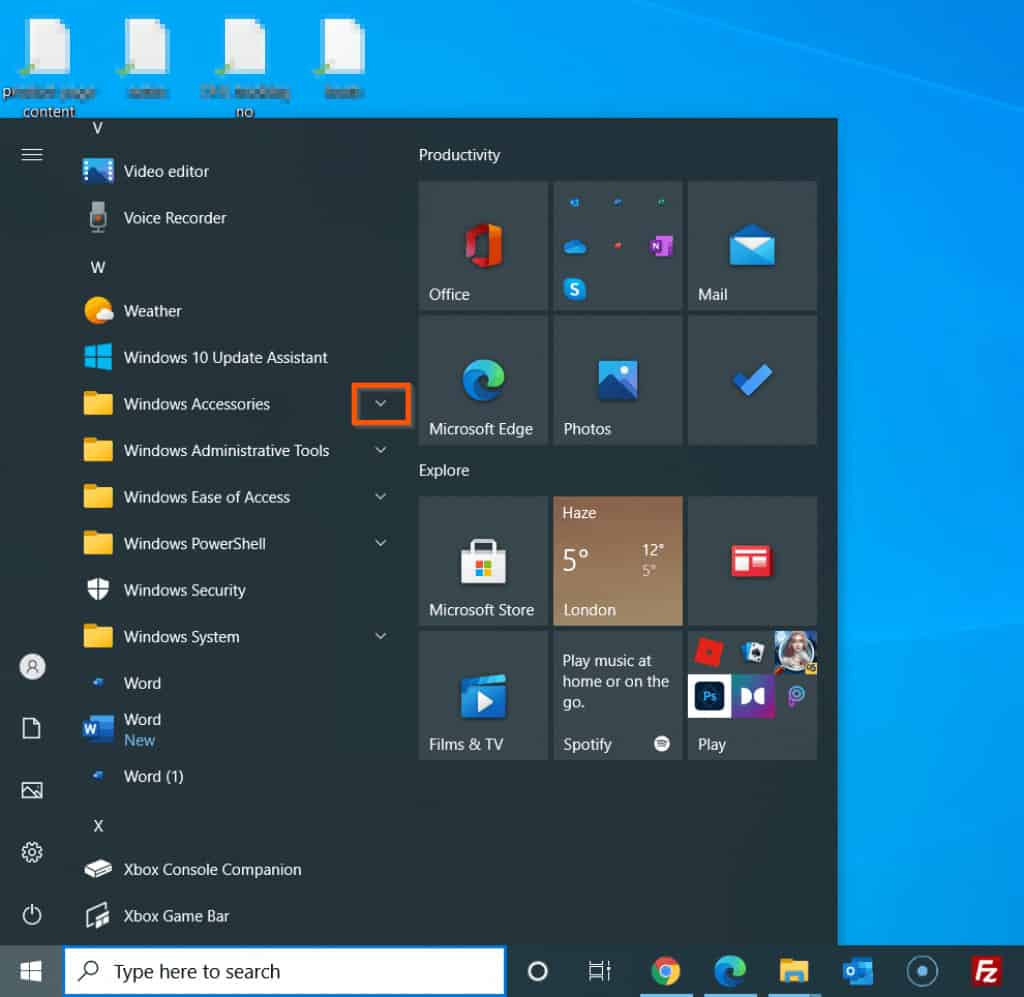
Task: Open the first Word shortcut
Action: click(x=235, y=683)
